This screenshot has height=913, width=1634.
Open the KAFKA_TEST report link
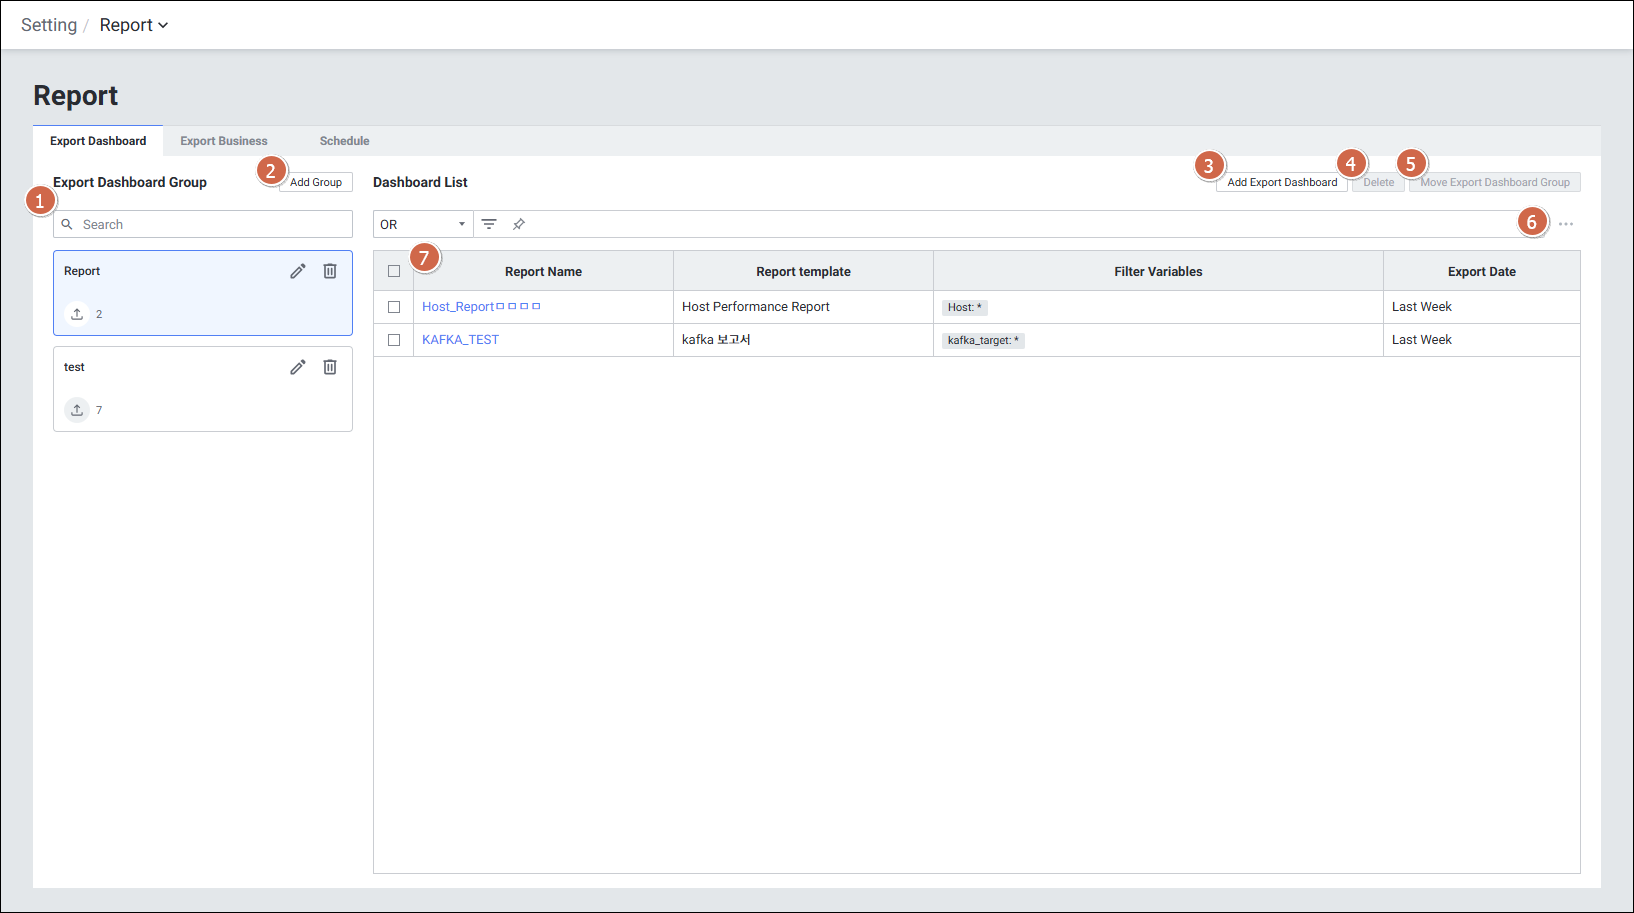(x=460, y=340)
